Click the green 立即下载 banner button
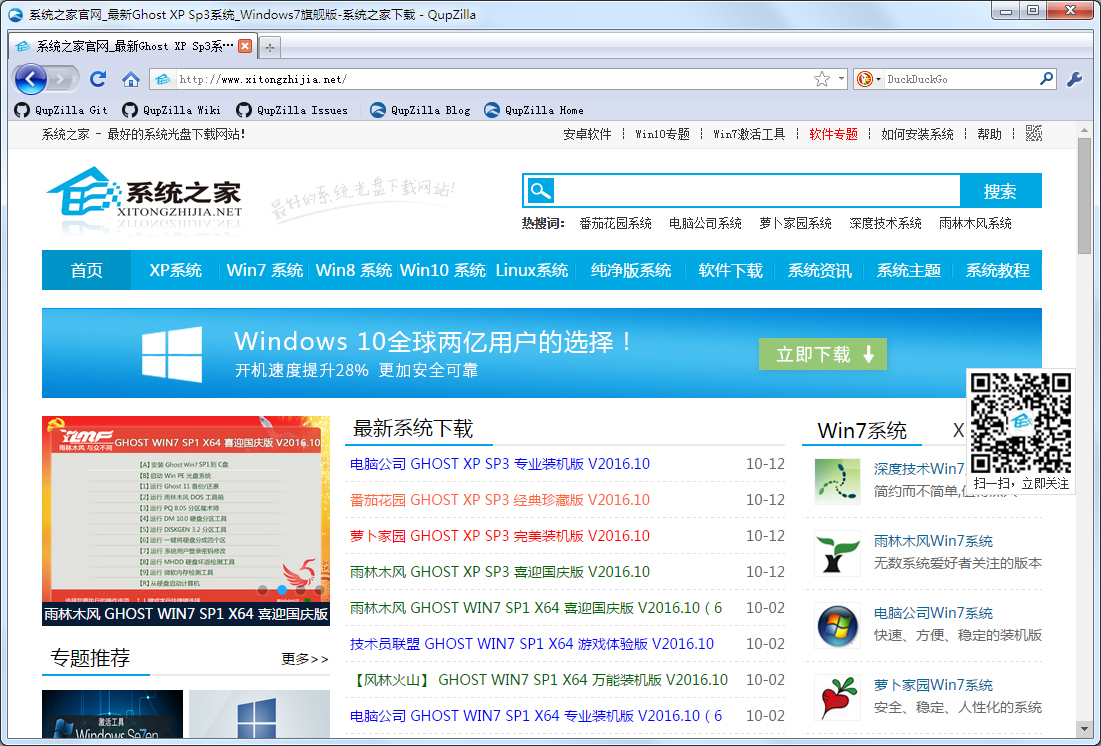The width and height of the screenshot is (1101, 746). click(x=822, y=354)
